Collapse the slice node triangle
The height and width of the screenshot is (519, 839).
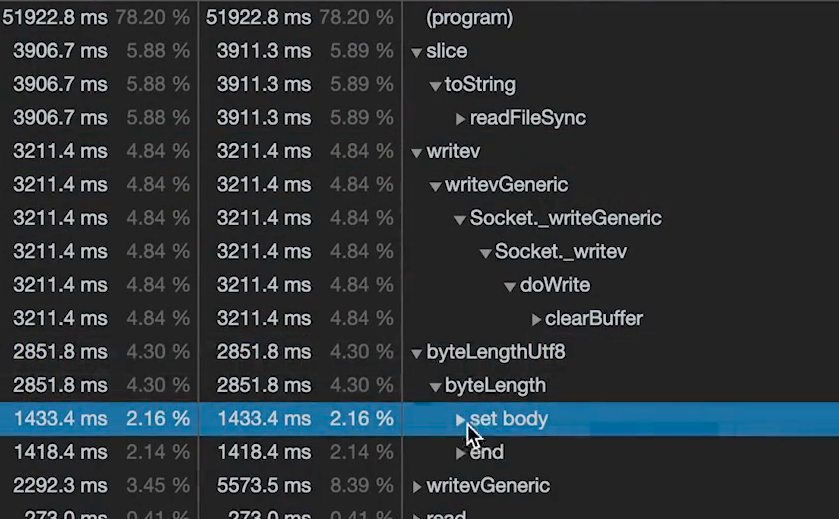pos(417,52)
